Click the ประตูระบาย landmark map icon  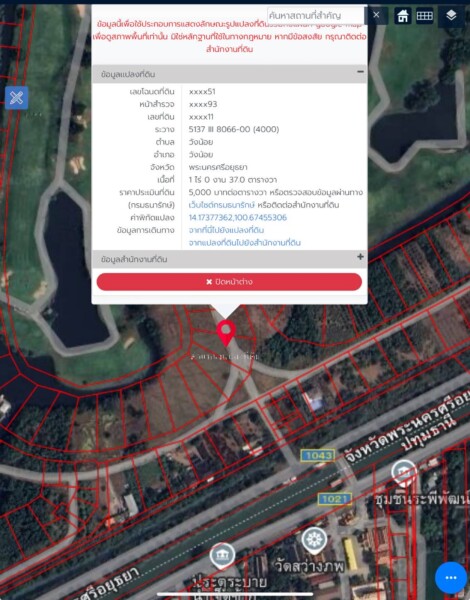pos(222,556)
